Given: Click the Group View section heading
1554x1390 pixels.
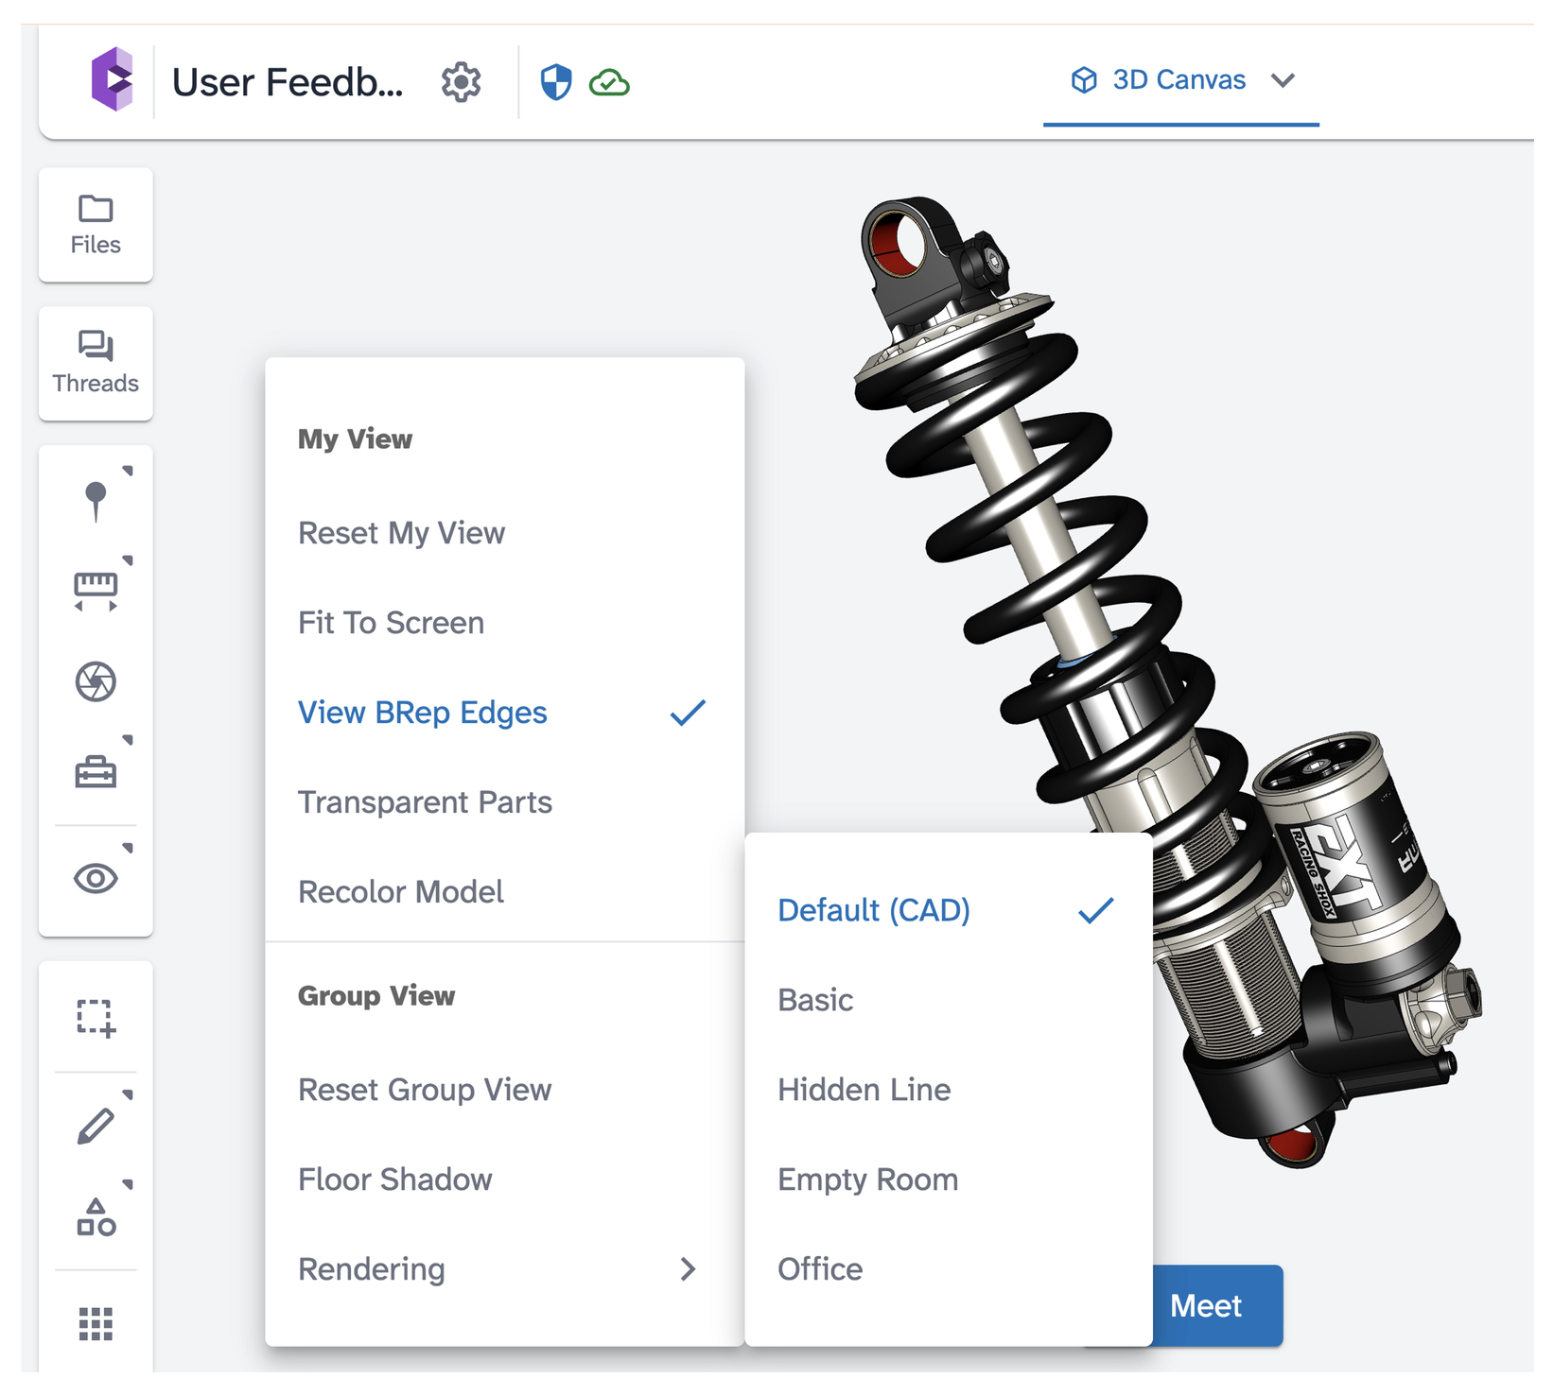Looking at the screenshot, I should click(x=377, y=996).
